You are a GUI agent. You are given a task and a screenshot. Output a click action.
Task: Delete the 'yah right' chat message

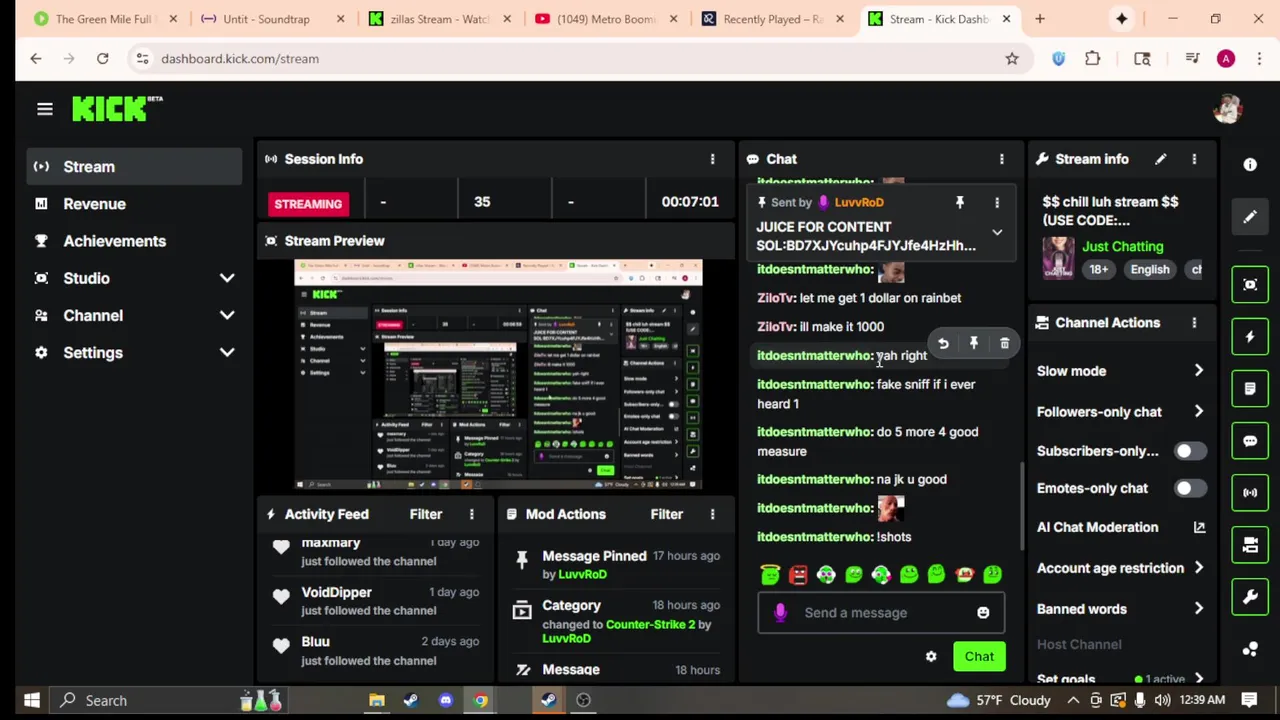[1004, 343]
